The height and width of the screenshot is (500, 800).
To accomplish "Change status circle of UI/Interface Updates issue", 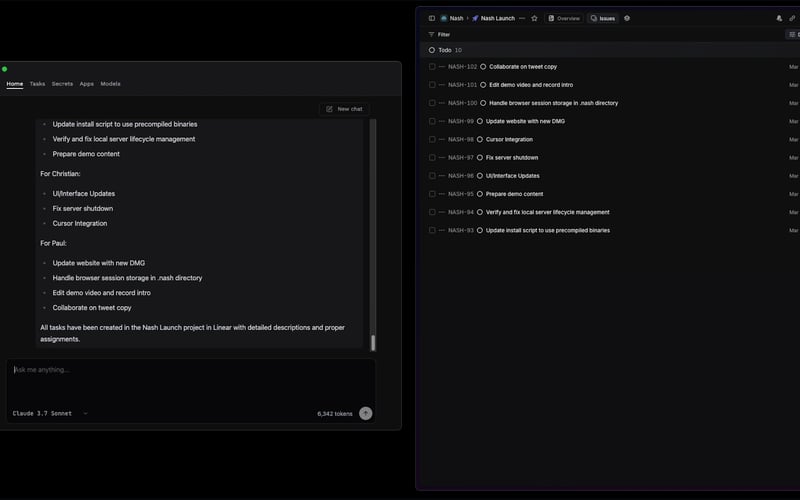I will point(480,176).
